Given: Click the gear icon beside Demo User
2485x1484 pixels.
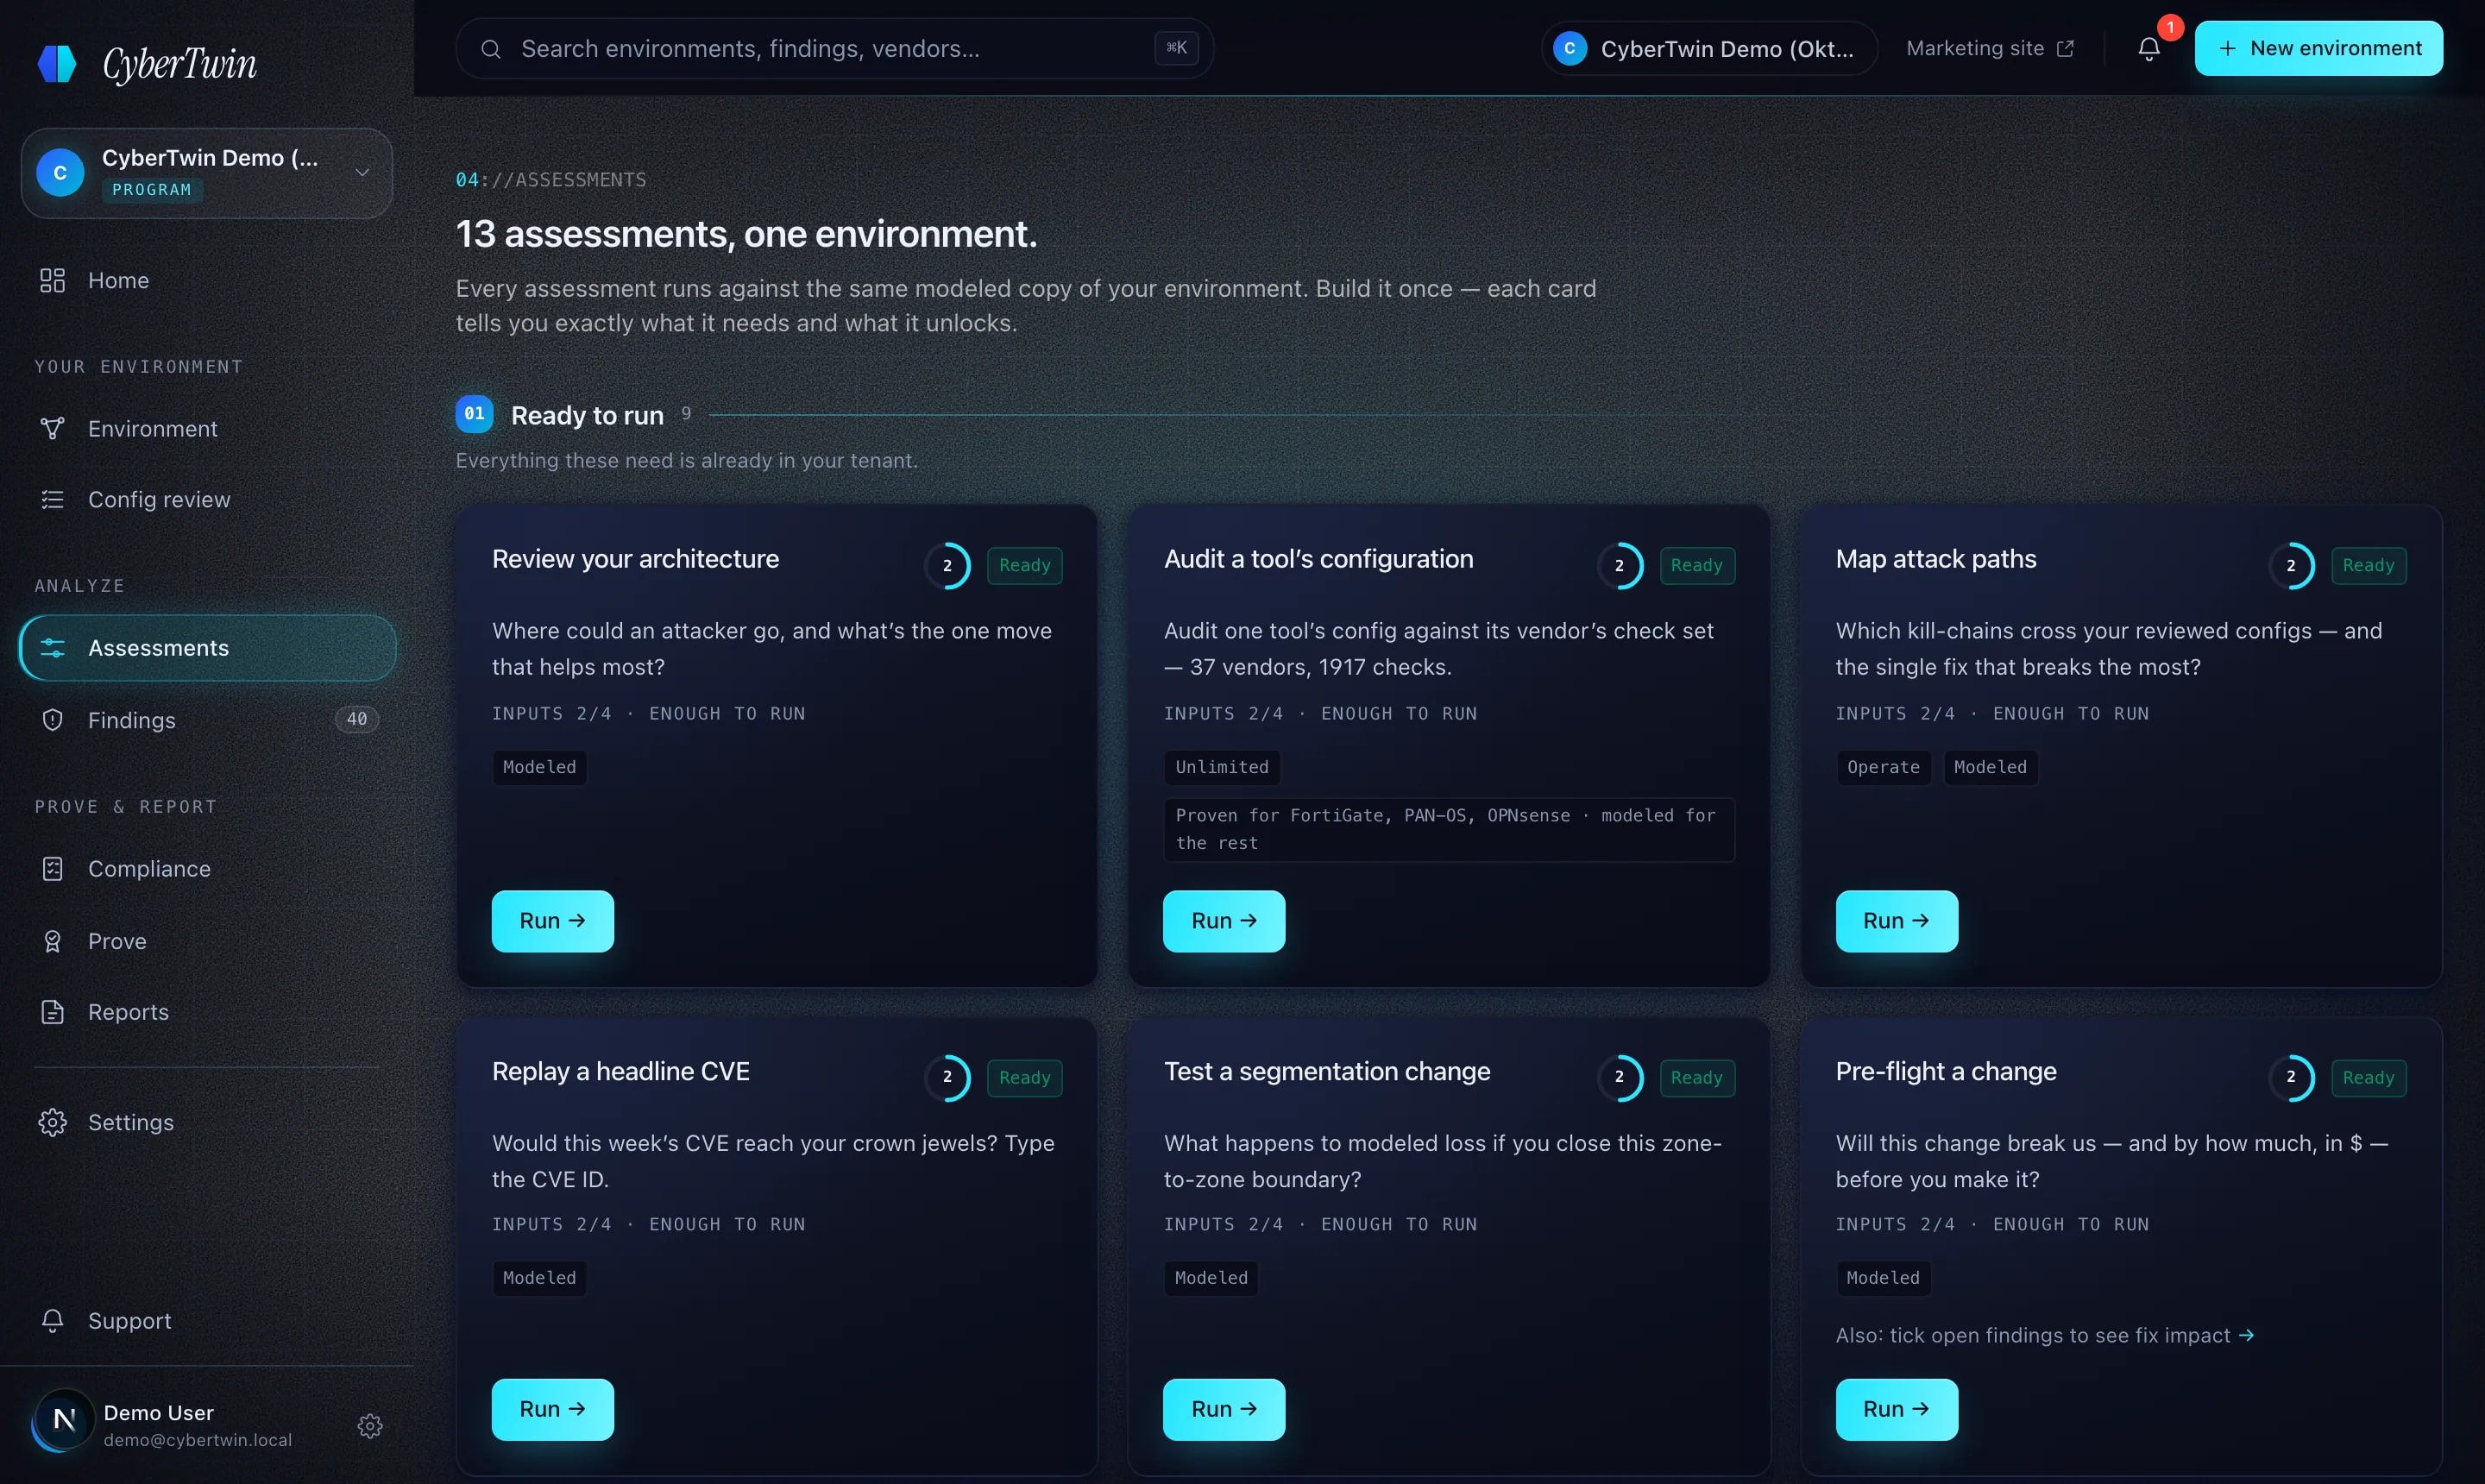Looking at the screenshot, I should (x=370, y=1425).
